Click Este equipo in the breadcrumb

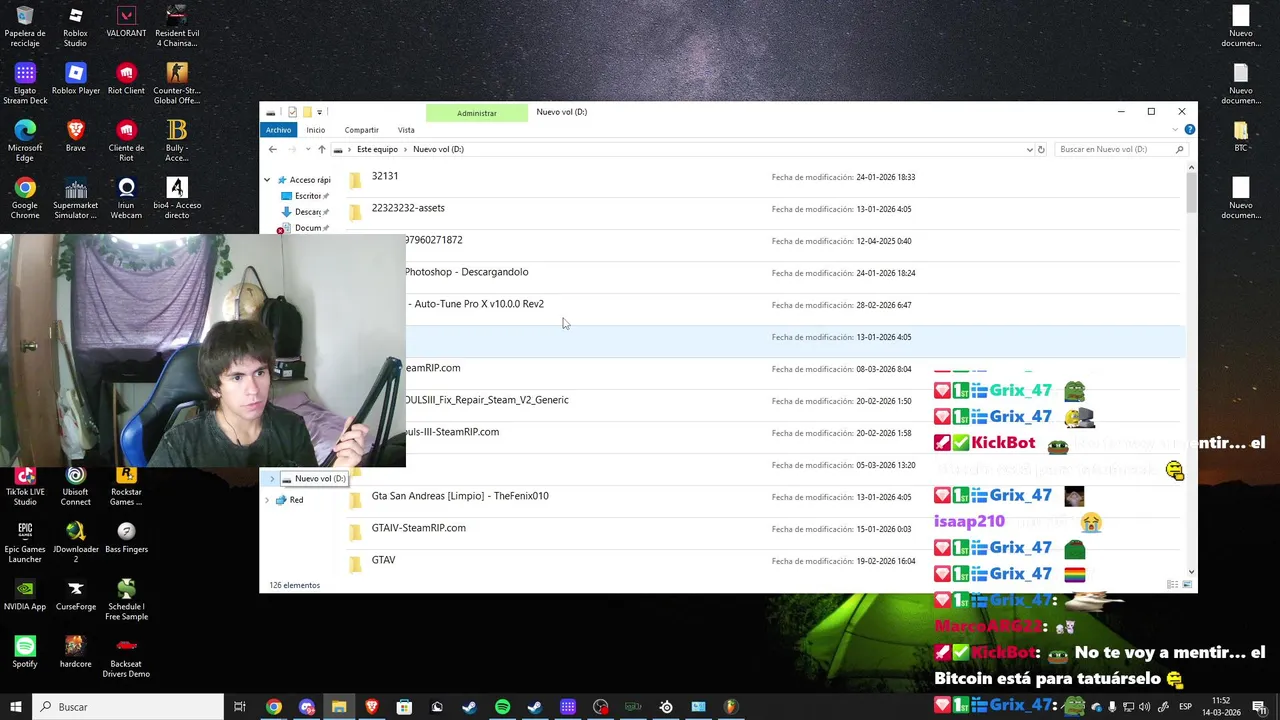(x=377, y=149)
